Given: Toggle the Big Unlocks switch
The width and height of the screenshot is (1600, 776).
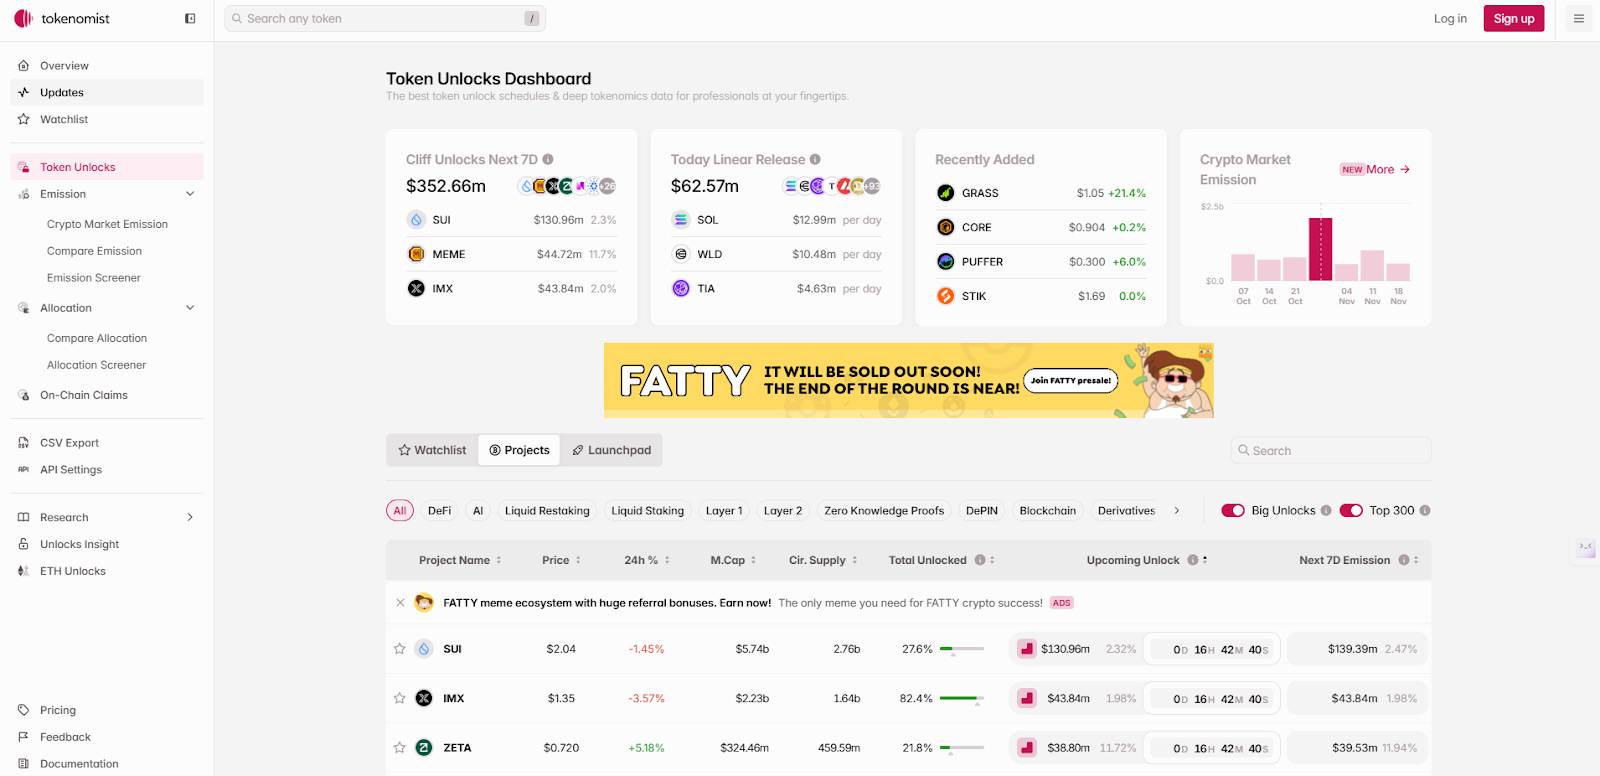Looking at the screenshot, I should (1233, 510).
